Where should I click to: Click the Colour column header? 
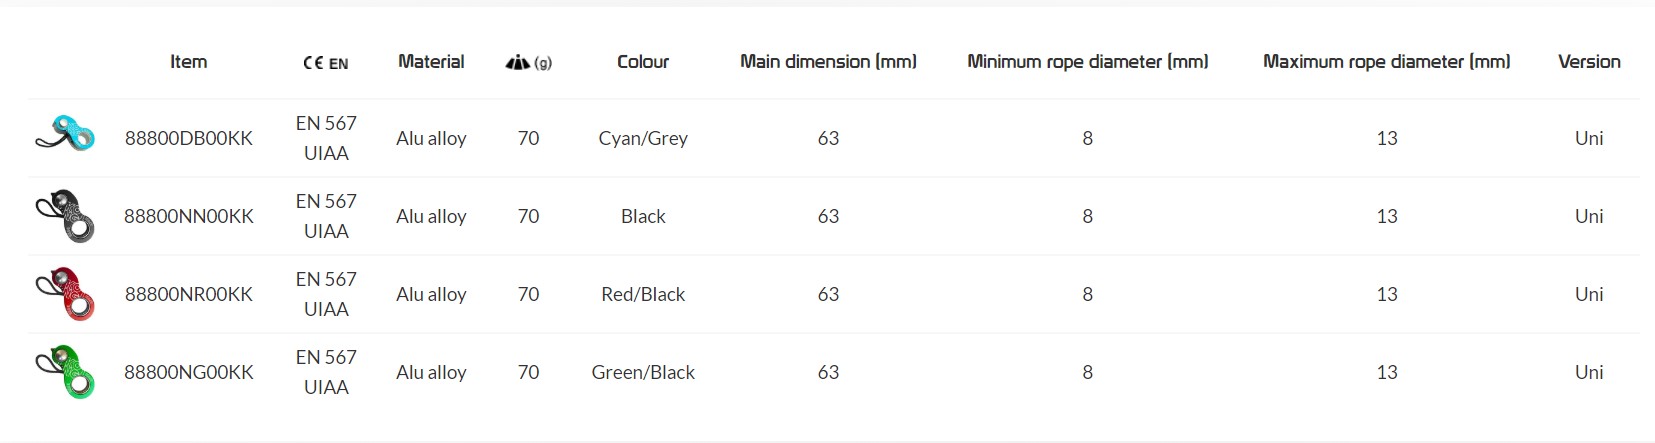click(643, 62)
